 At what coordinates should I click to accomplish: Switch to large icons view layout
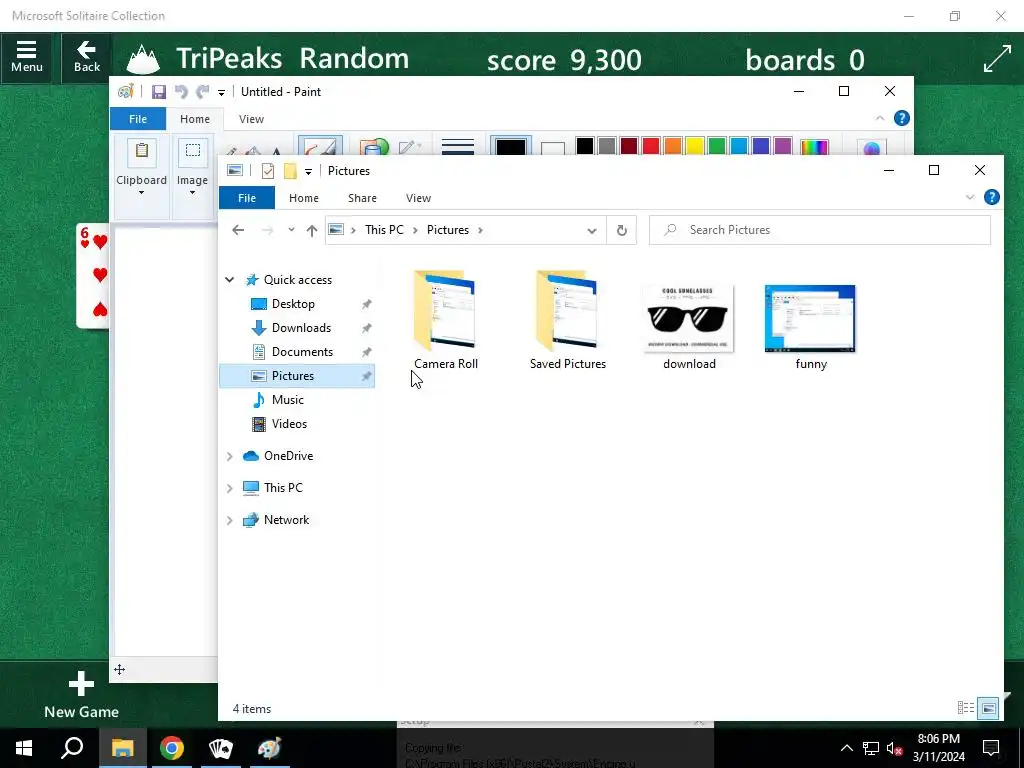(x=988, y=708)
